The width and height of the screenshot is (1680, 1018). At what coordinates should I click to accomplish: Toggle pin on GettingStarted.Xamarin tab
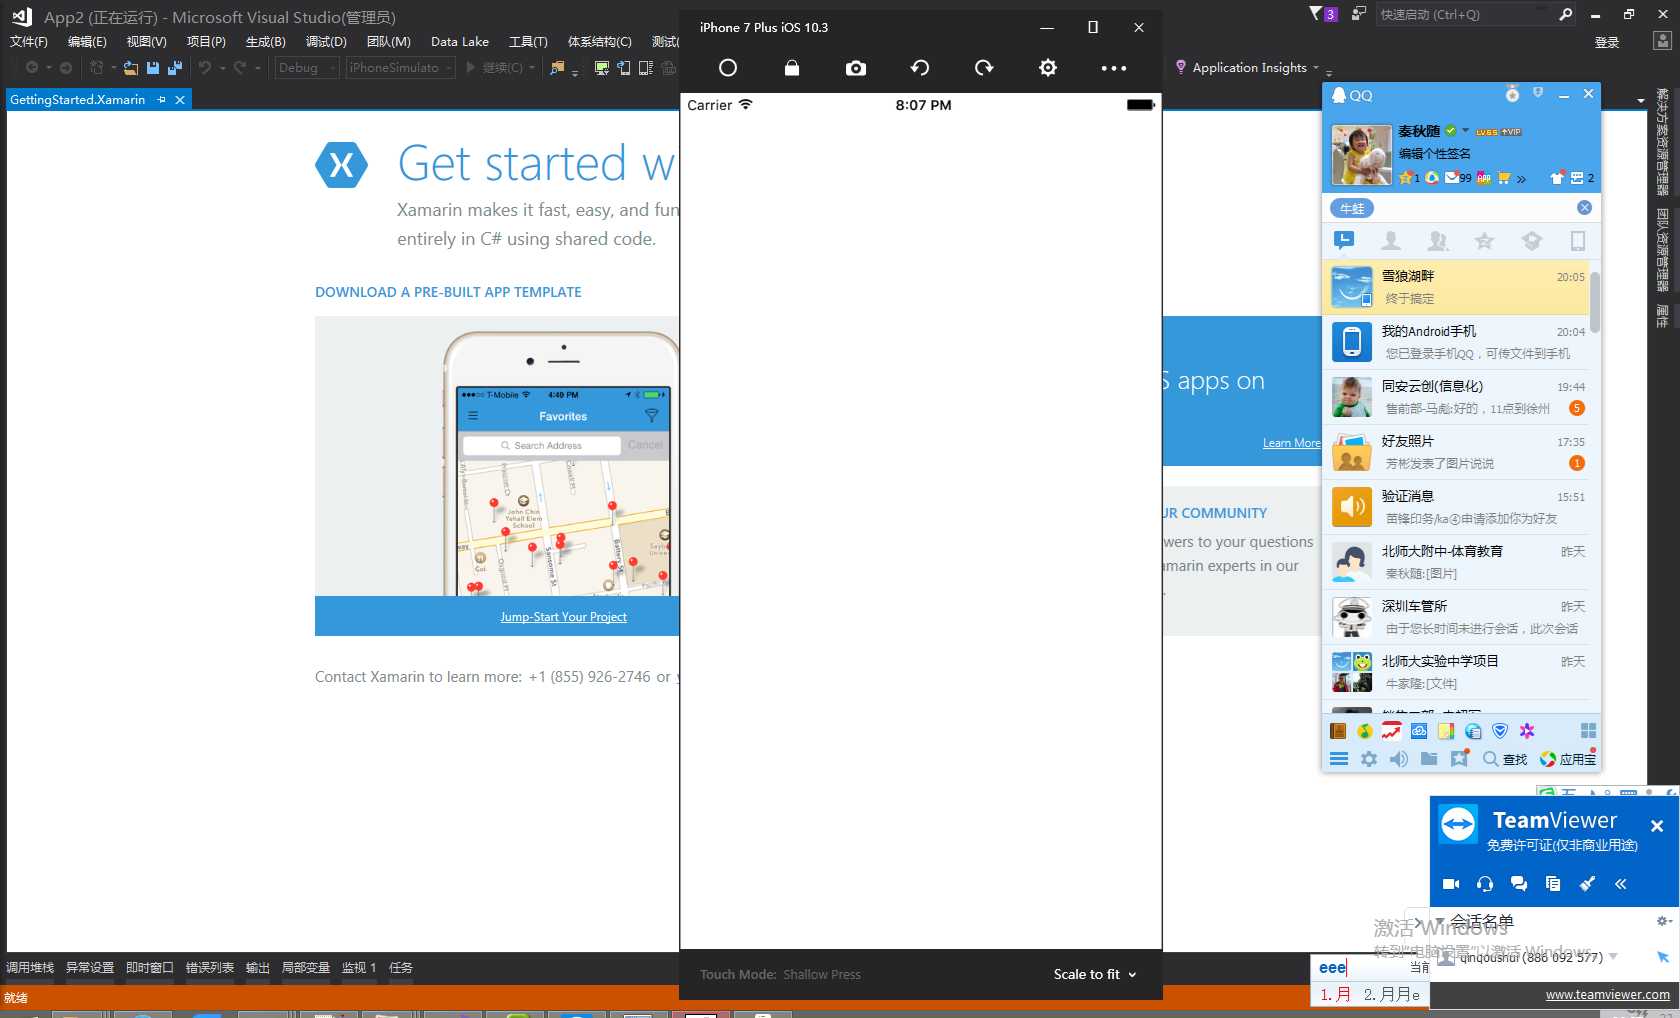[162, 100]
